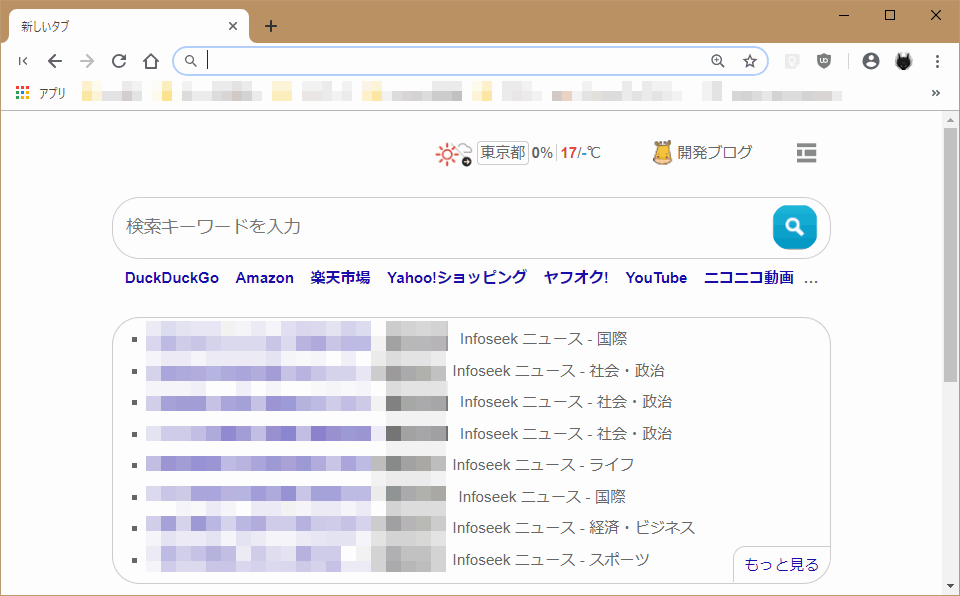Click the blue search magnifier button

click(x=794, y=227)
